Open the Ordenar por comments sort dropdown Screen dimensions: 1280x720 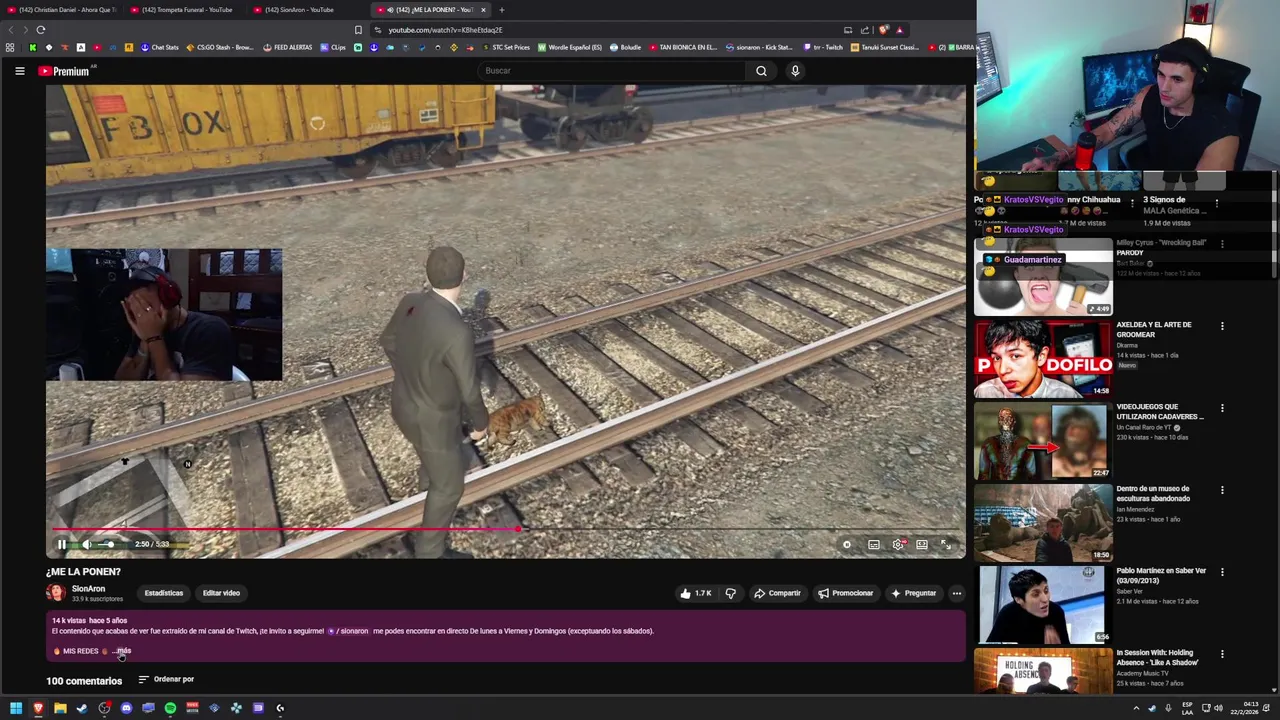166,679
